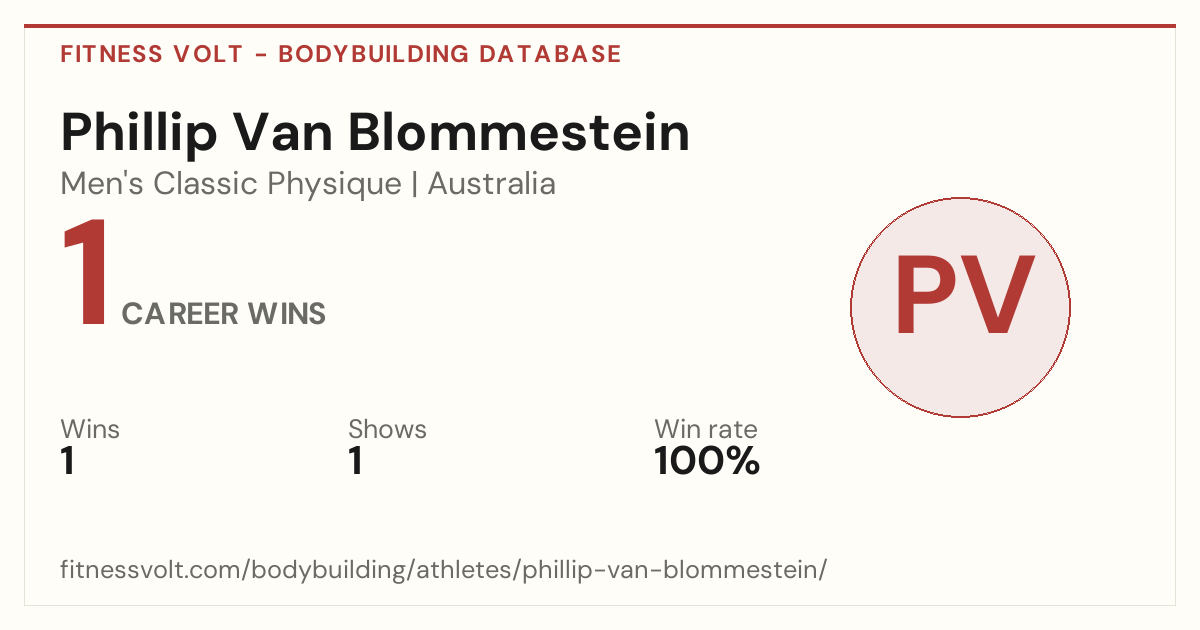Click the Shows stat label
This screenshot has width=1200, height=630.
387,429
